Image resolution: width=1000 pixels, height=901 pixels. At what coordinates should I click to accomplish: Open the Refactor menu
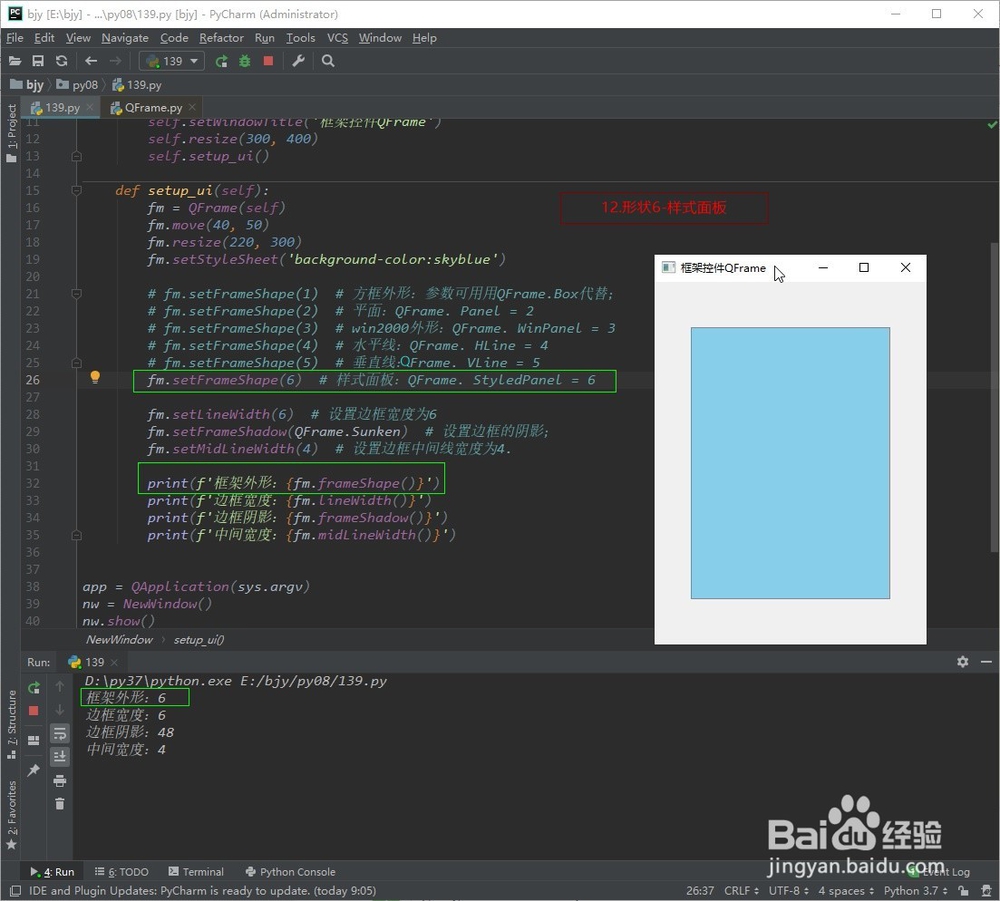(x=221, y=38)
